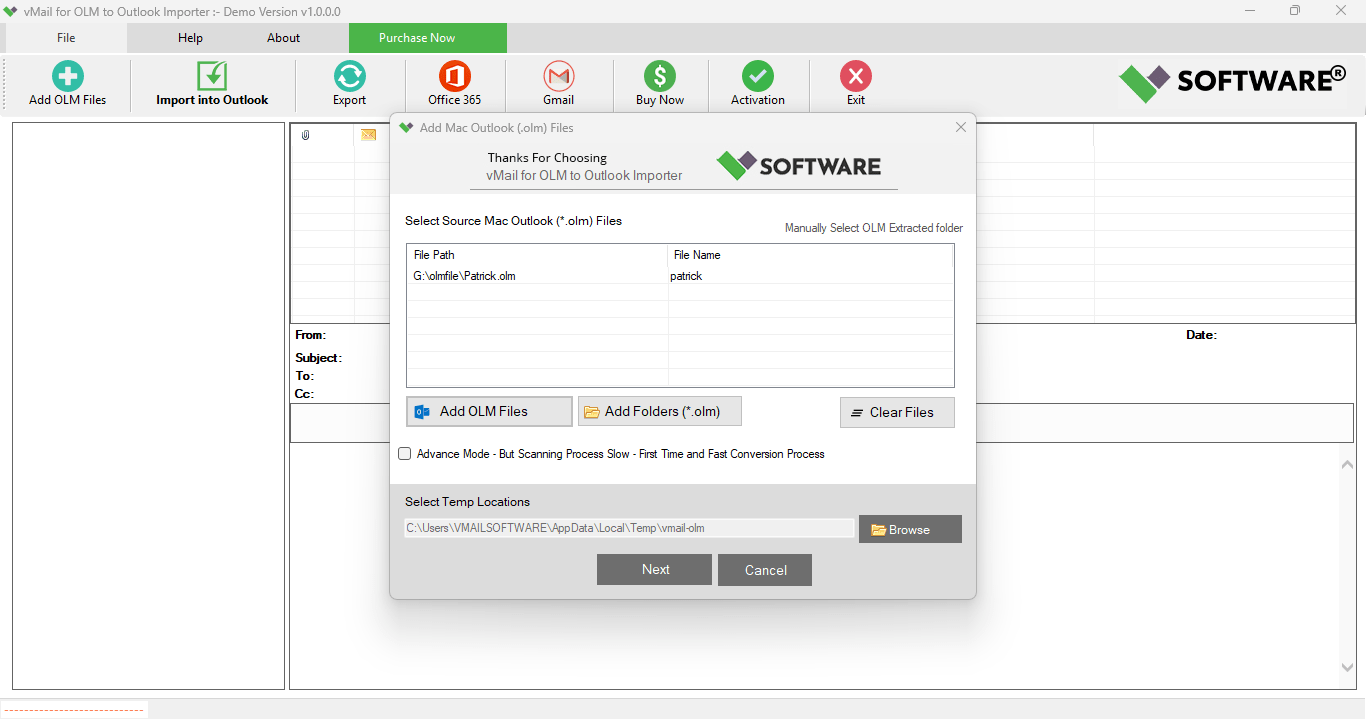
Task: Restore down the main application window
Action: (x=1295, y=11)
